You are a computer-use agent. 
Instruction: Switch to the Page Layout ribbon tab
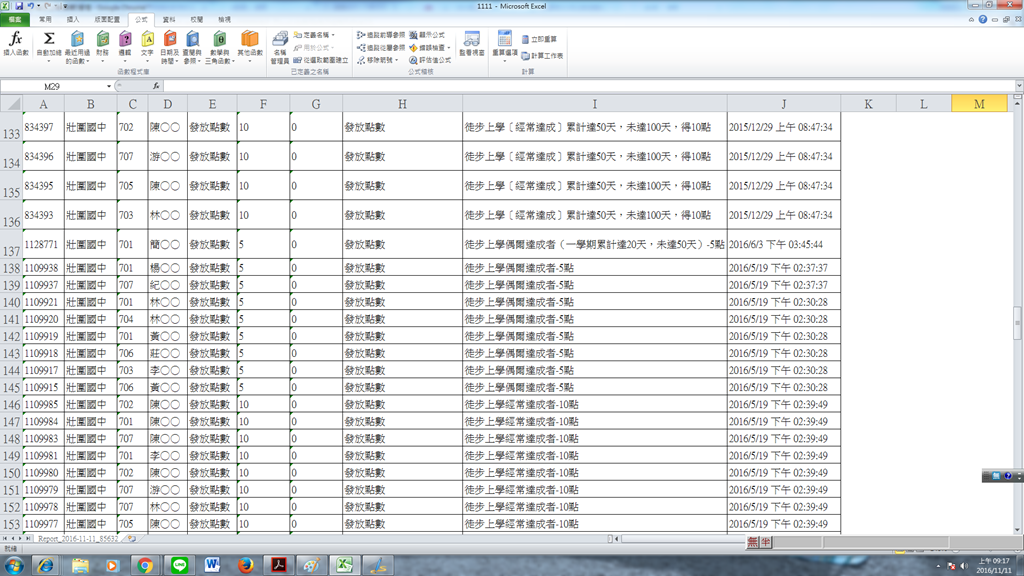point(107,20)
